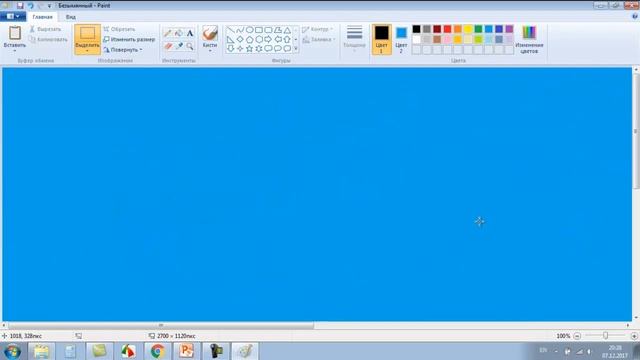Open PowerPoint from the taskbar
Viewport: 640px width, 360px height.
tap(187, 351)
